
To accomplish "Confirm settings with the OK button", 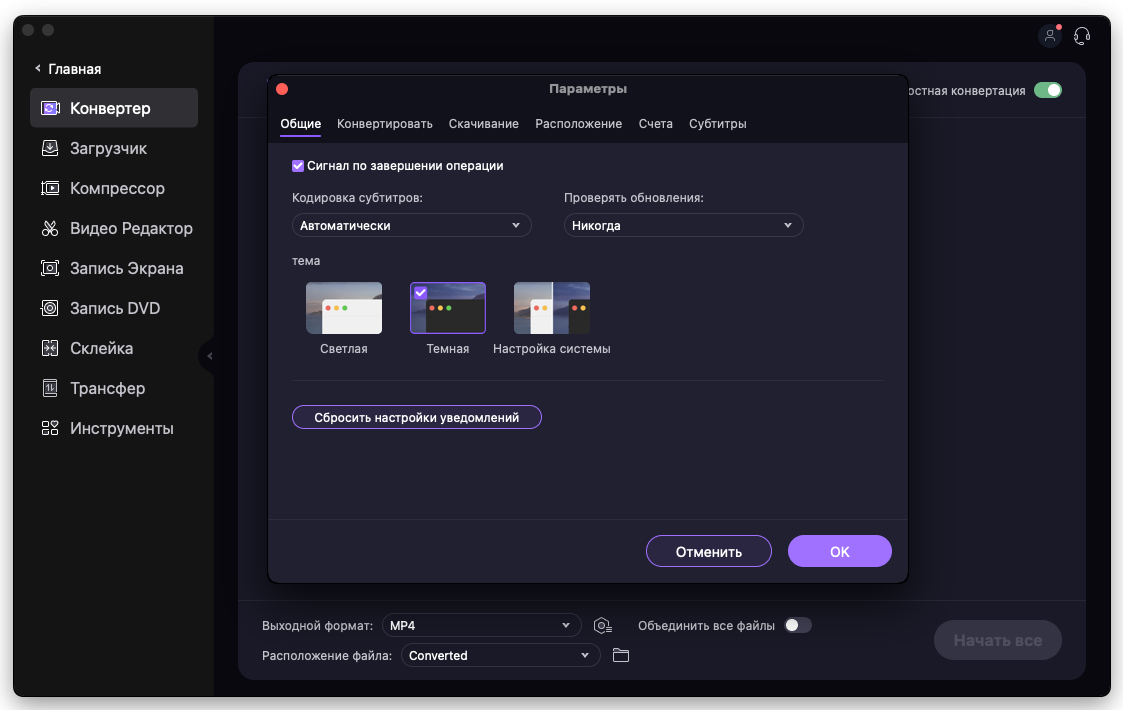I will pos(839,551).
